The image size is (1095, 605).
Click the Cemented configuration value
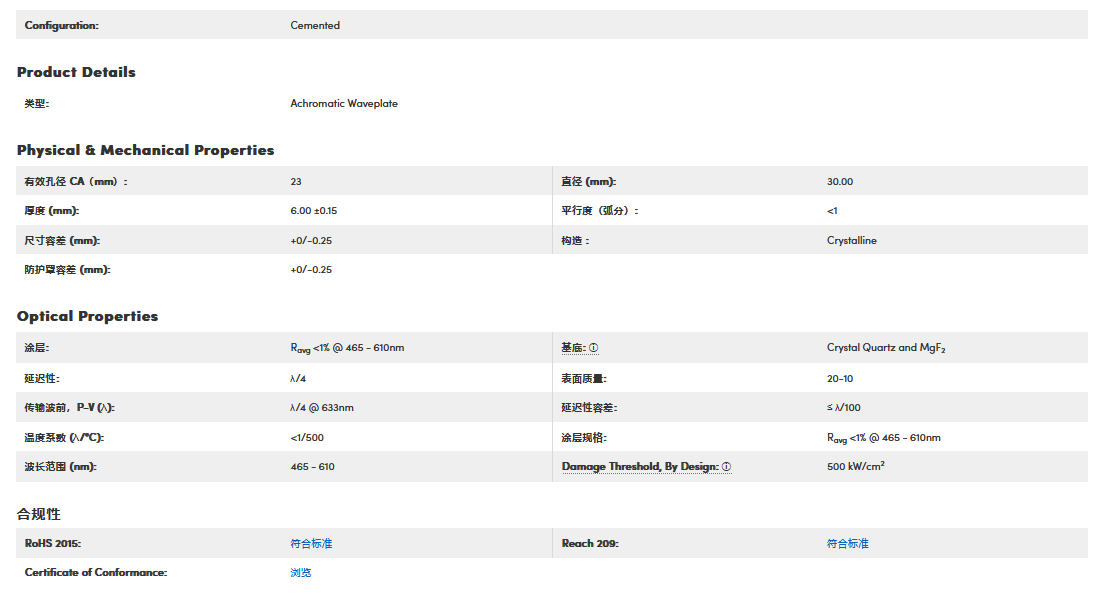coord(315,25)
